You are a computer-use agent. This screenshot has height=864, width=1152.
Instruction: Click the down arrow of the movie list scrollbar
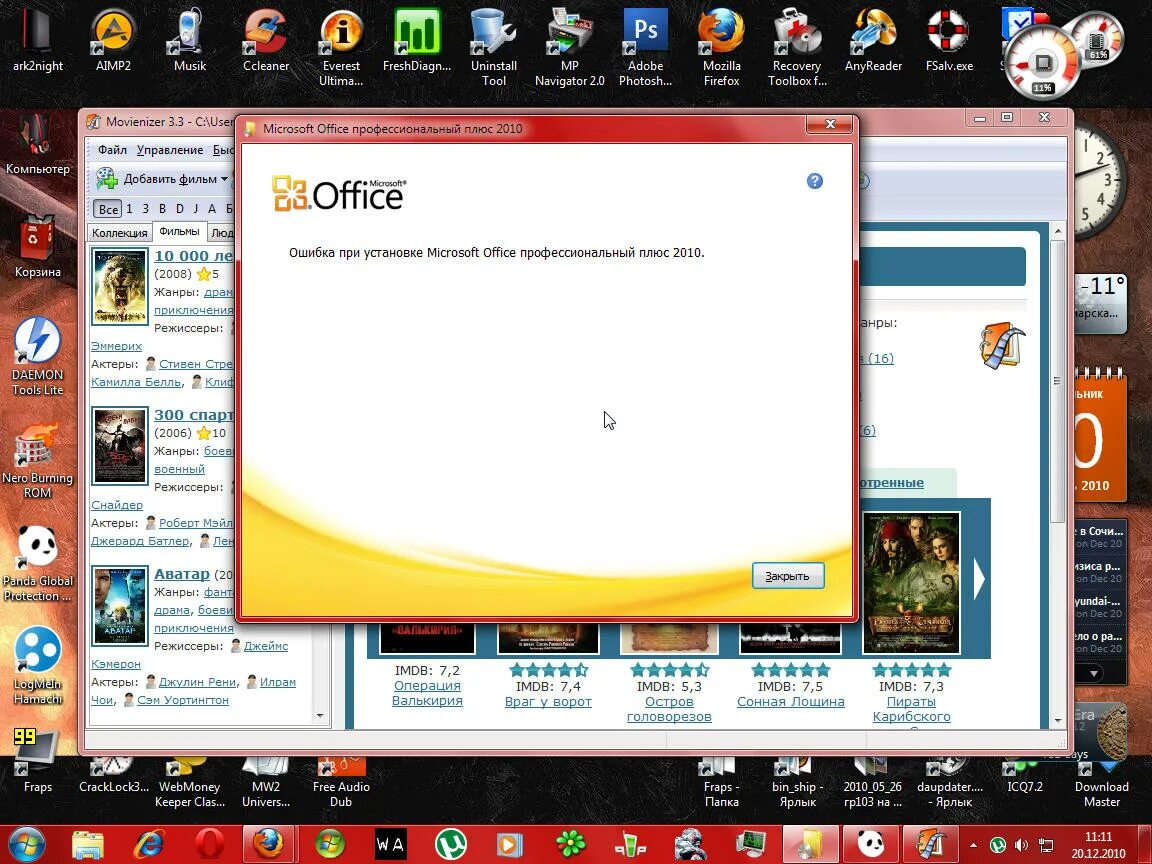coord(320,716)
